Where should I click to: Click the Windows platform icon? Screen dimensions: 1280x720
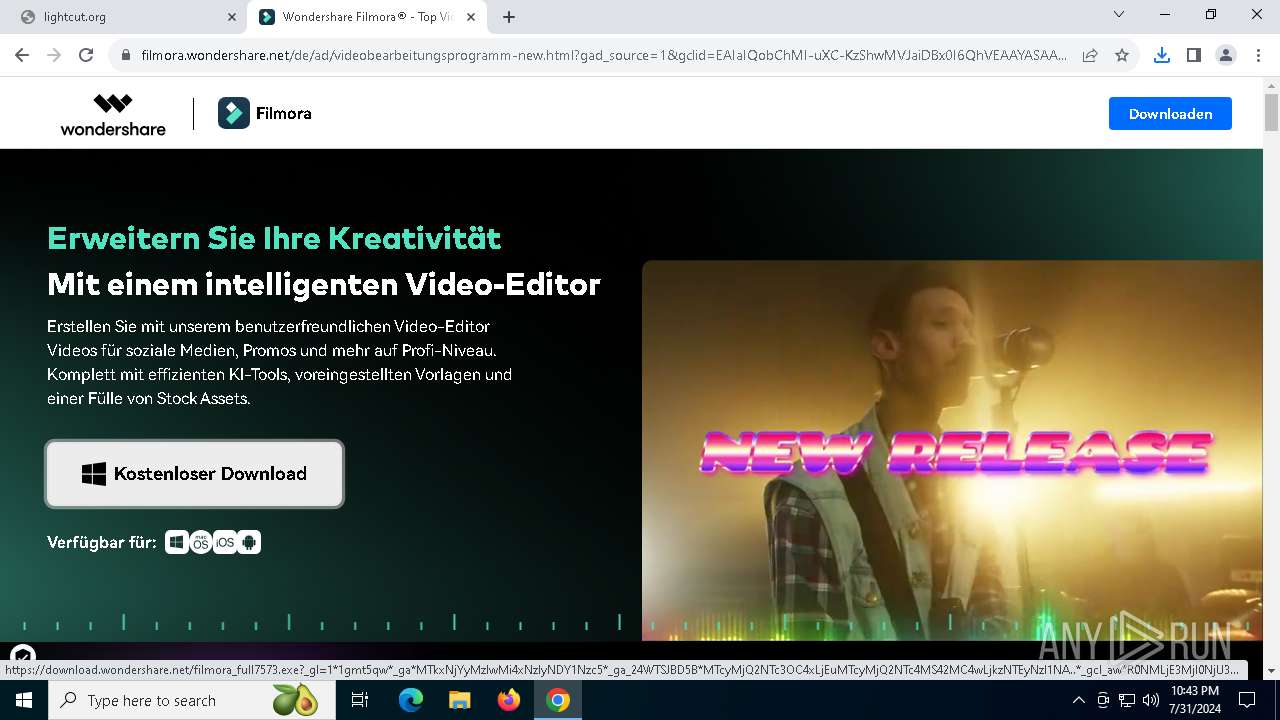click(x=177, y=542)
